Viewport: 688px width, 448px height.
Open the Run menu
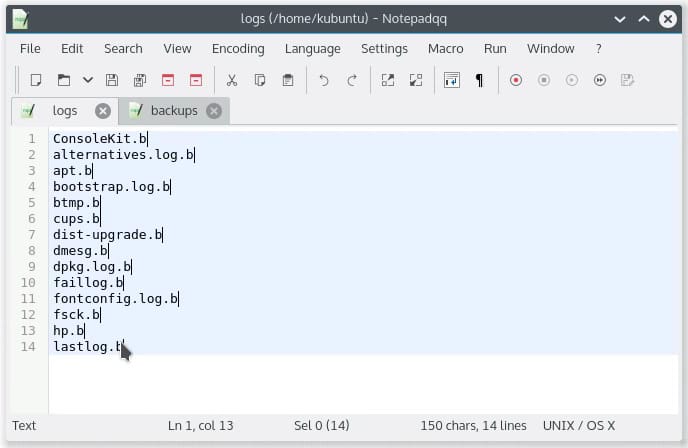[x=495, y=49]
